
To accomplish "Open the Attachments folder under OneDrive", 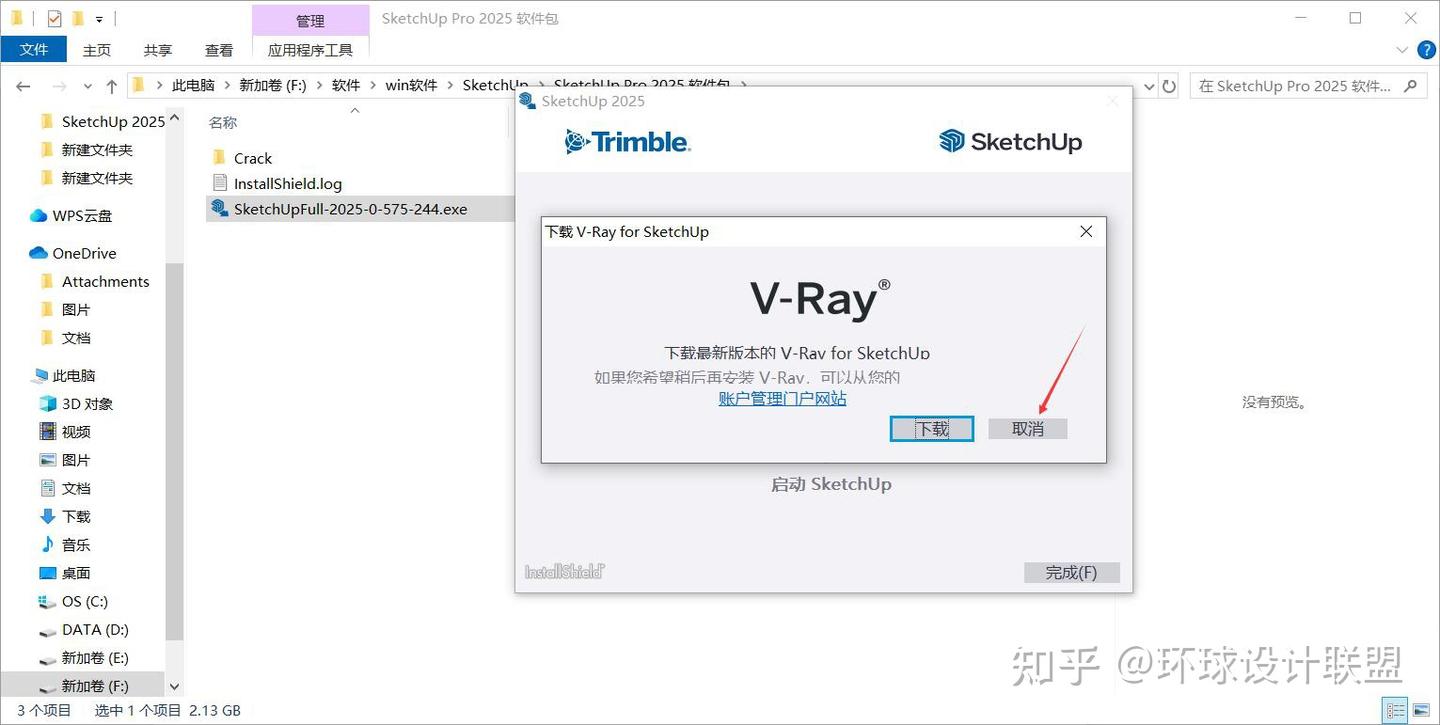I will coord(94,282).
